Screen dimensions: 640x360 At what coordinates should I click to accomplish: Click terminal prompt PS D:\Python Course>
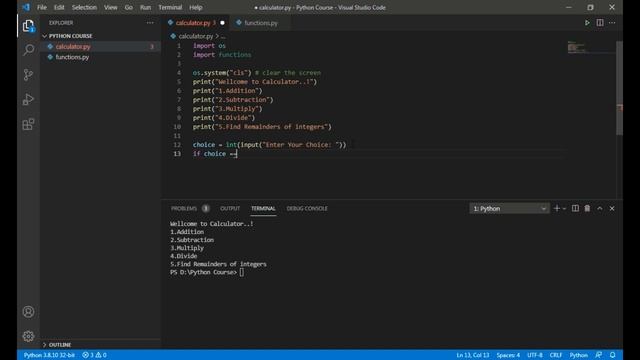click(x=203, y=272)
